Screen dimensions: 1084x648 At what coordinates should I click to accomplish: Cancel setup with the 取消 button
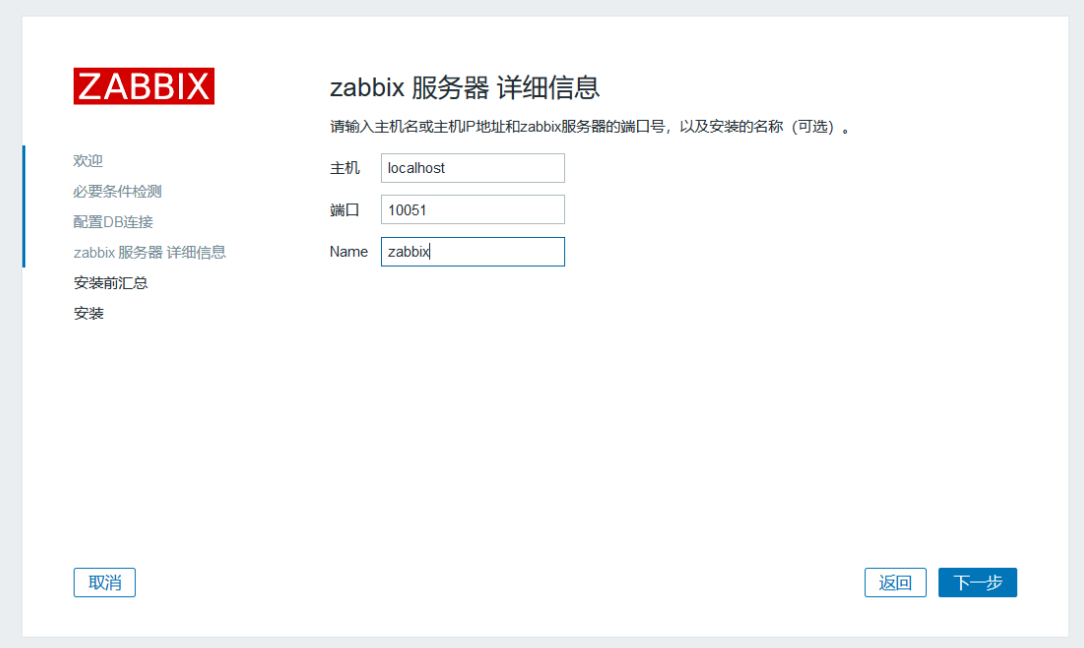tap(104, 582)
